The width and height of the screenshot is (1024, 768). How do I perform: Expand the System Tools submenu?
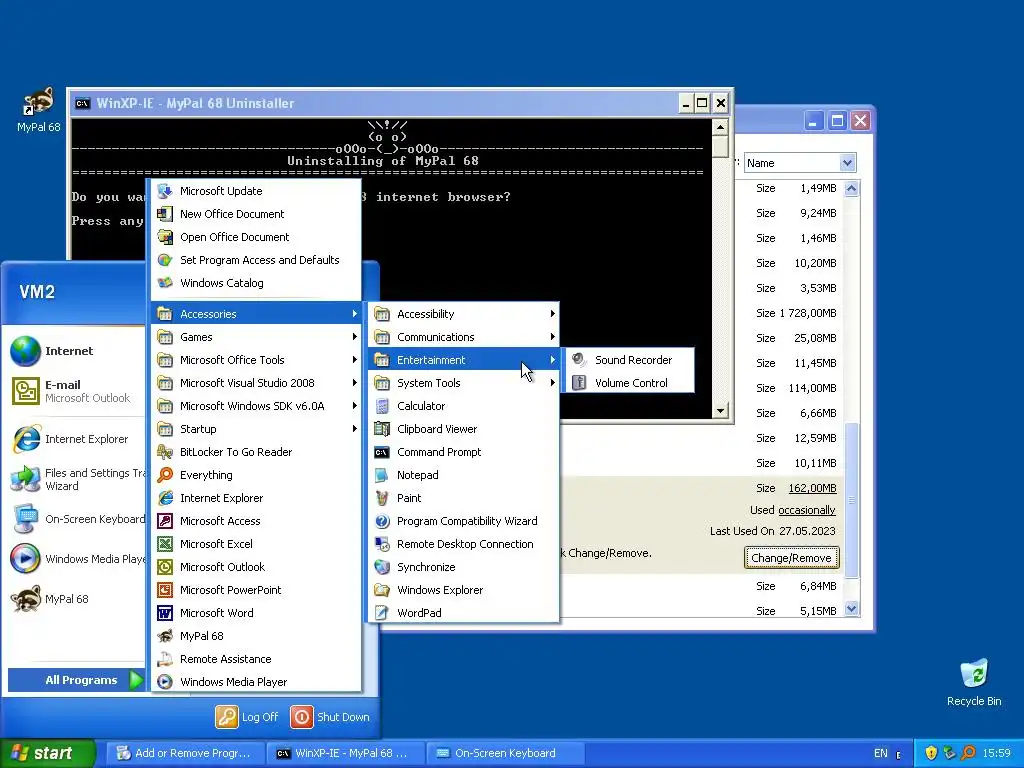point(464,383)
